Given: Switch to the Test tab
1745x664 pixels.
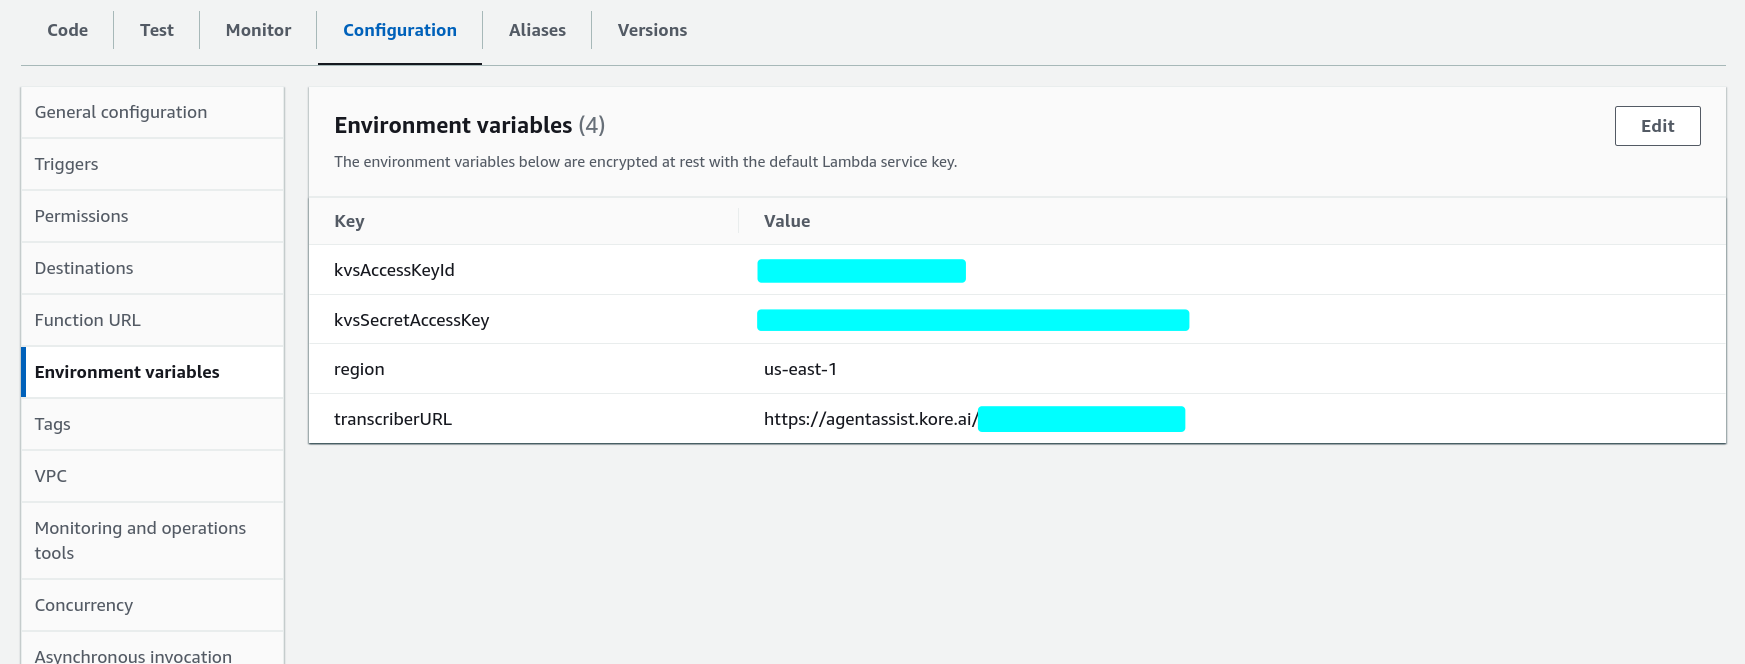Looking at the screenshot, I should tap(157, 30).
